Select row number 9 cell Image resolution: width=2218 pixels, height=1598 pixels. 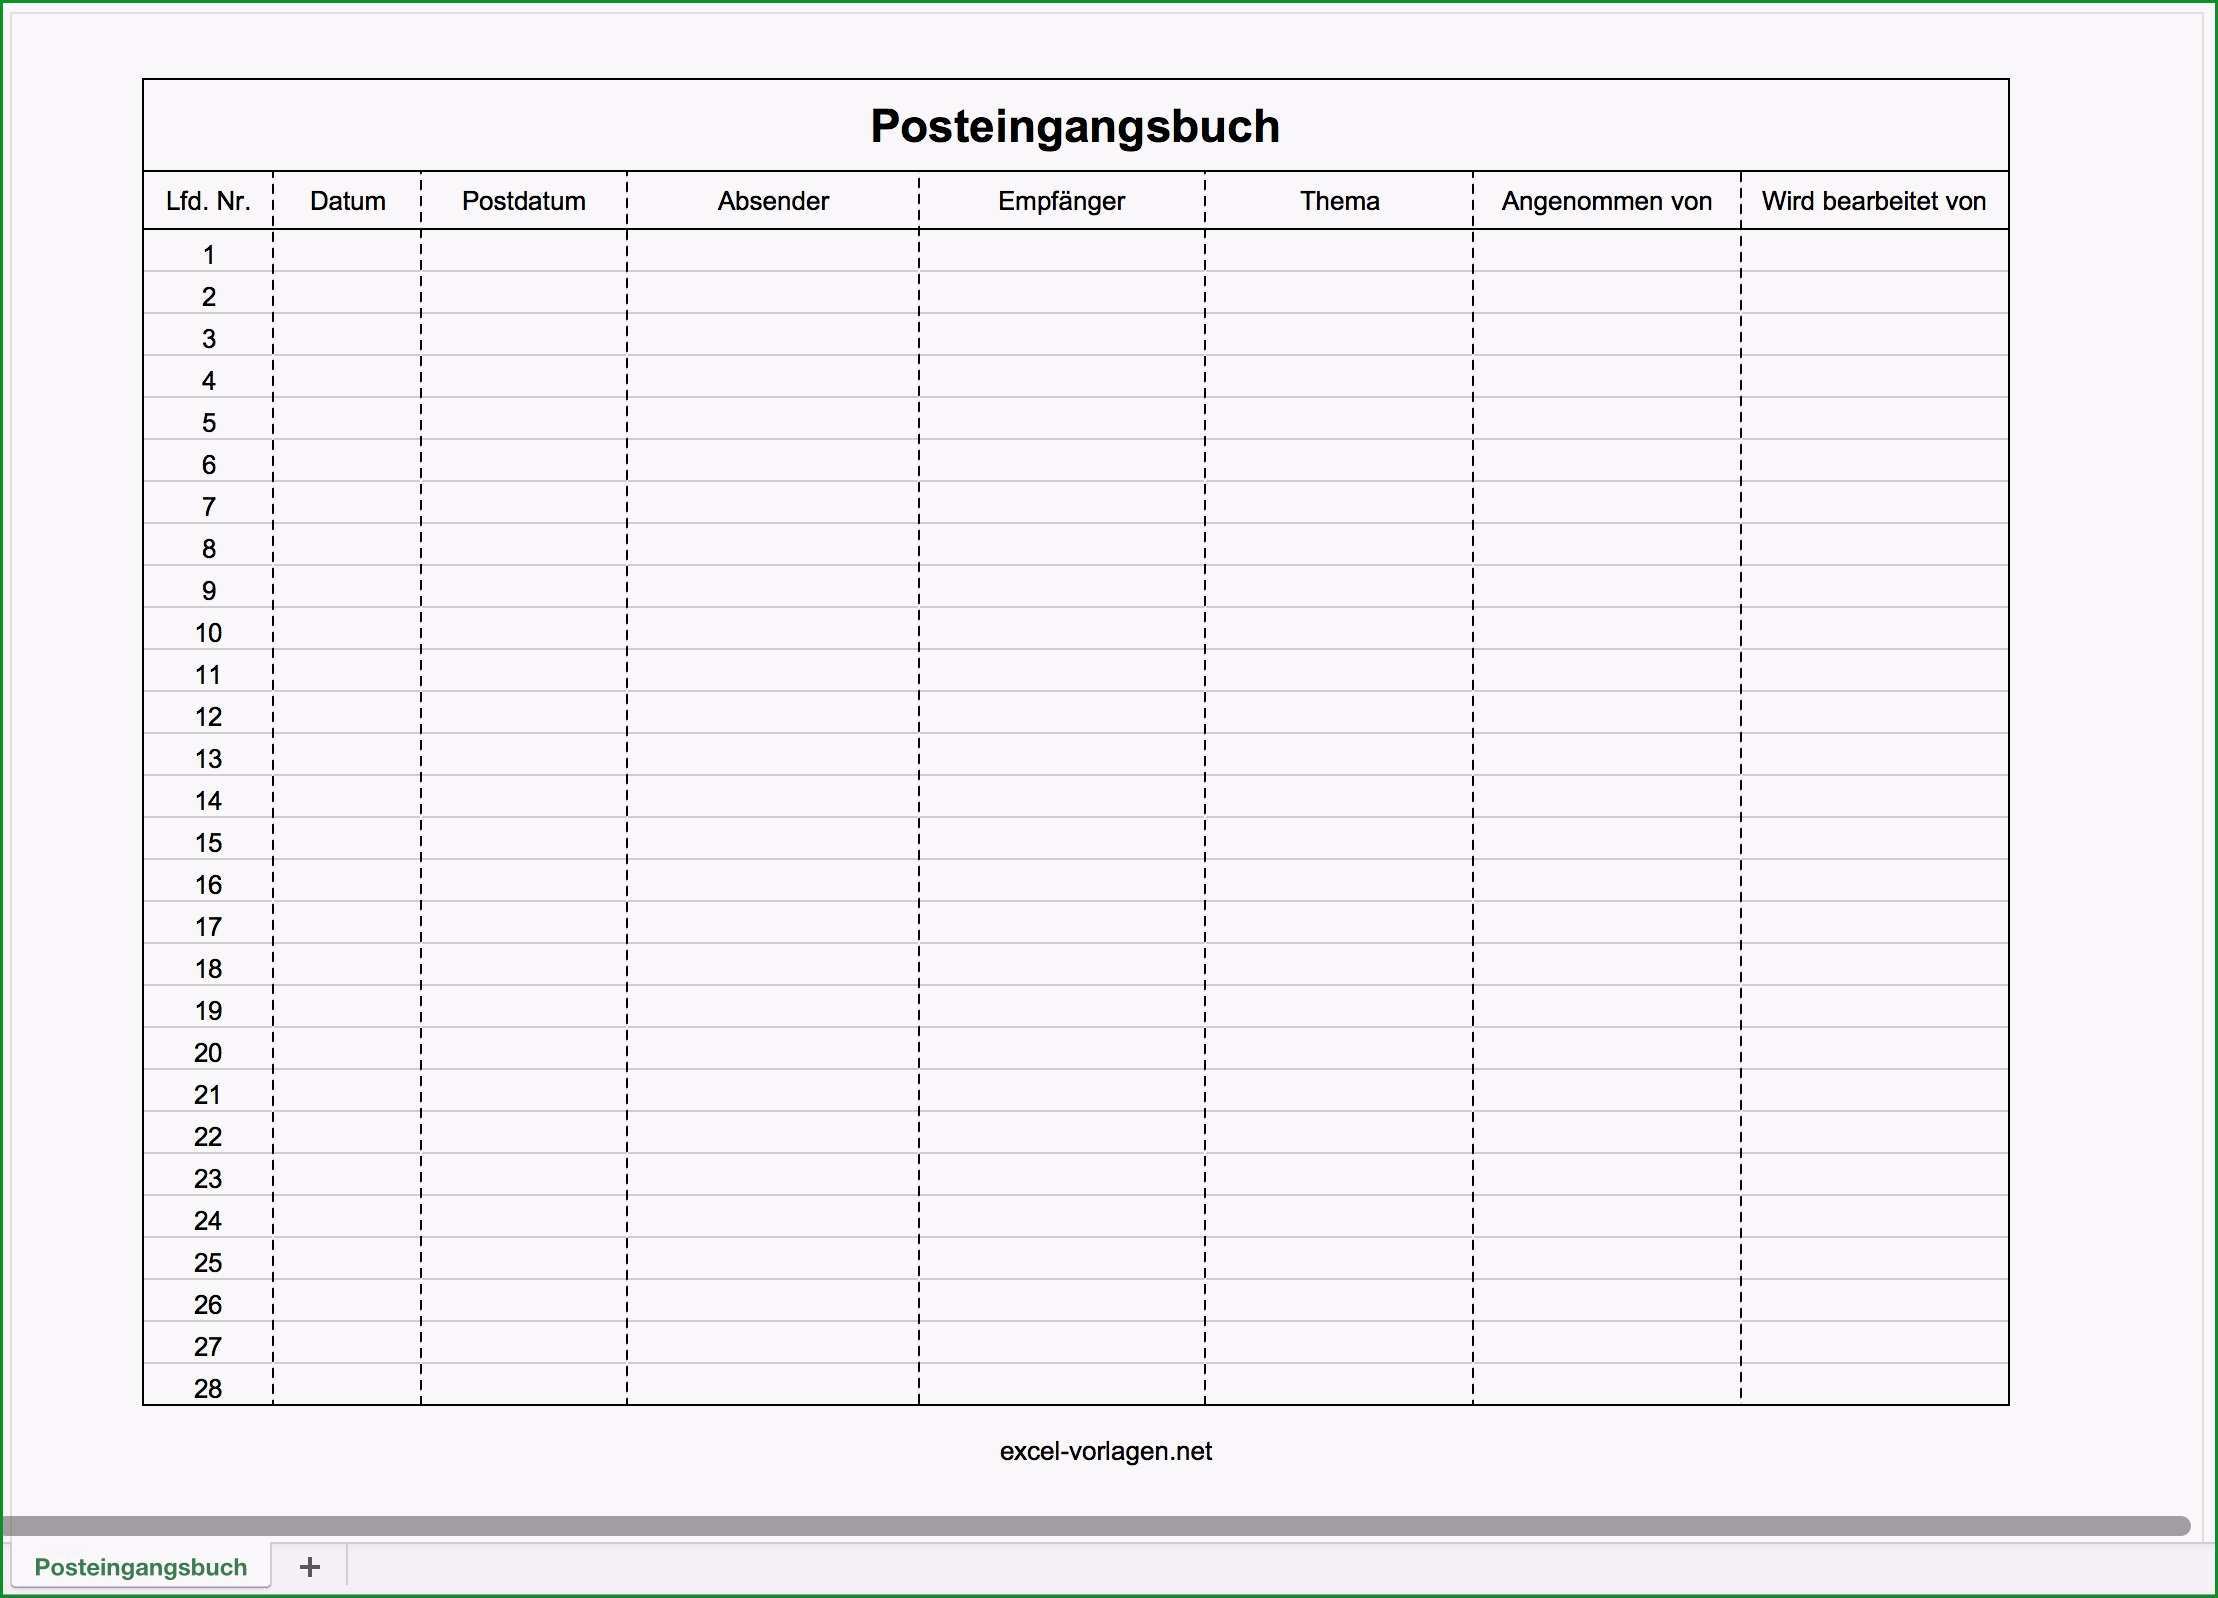pyautogui.click(x=208, y=587)
